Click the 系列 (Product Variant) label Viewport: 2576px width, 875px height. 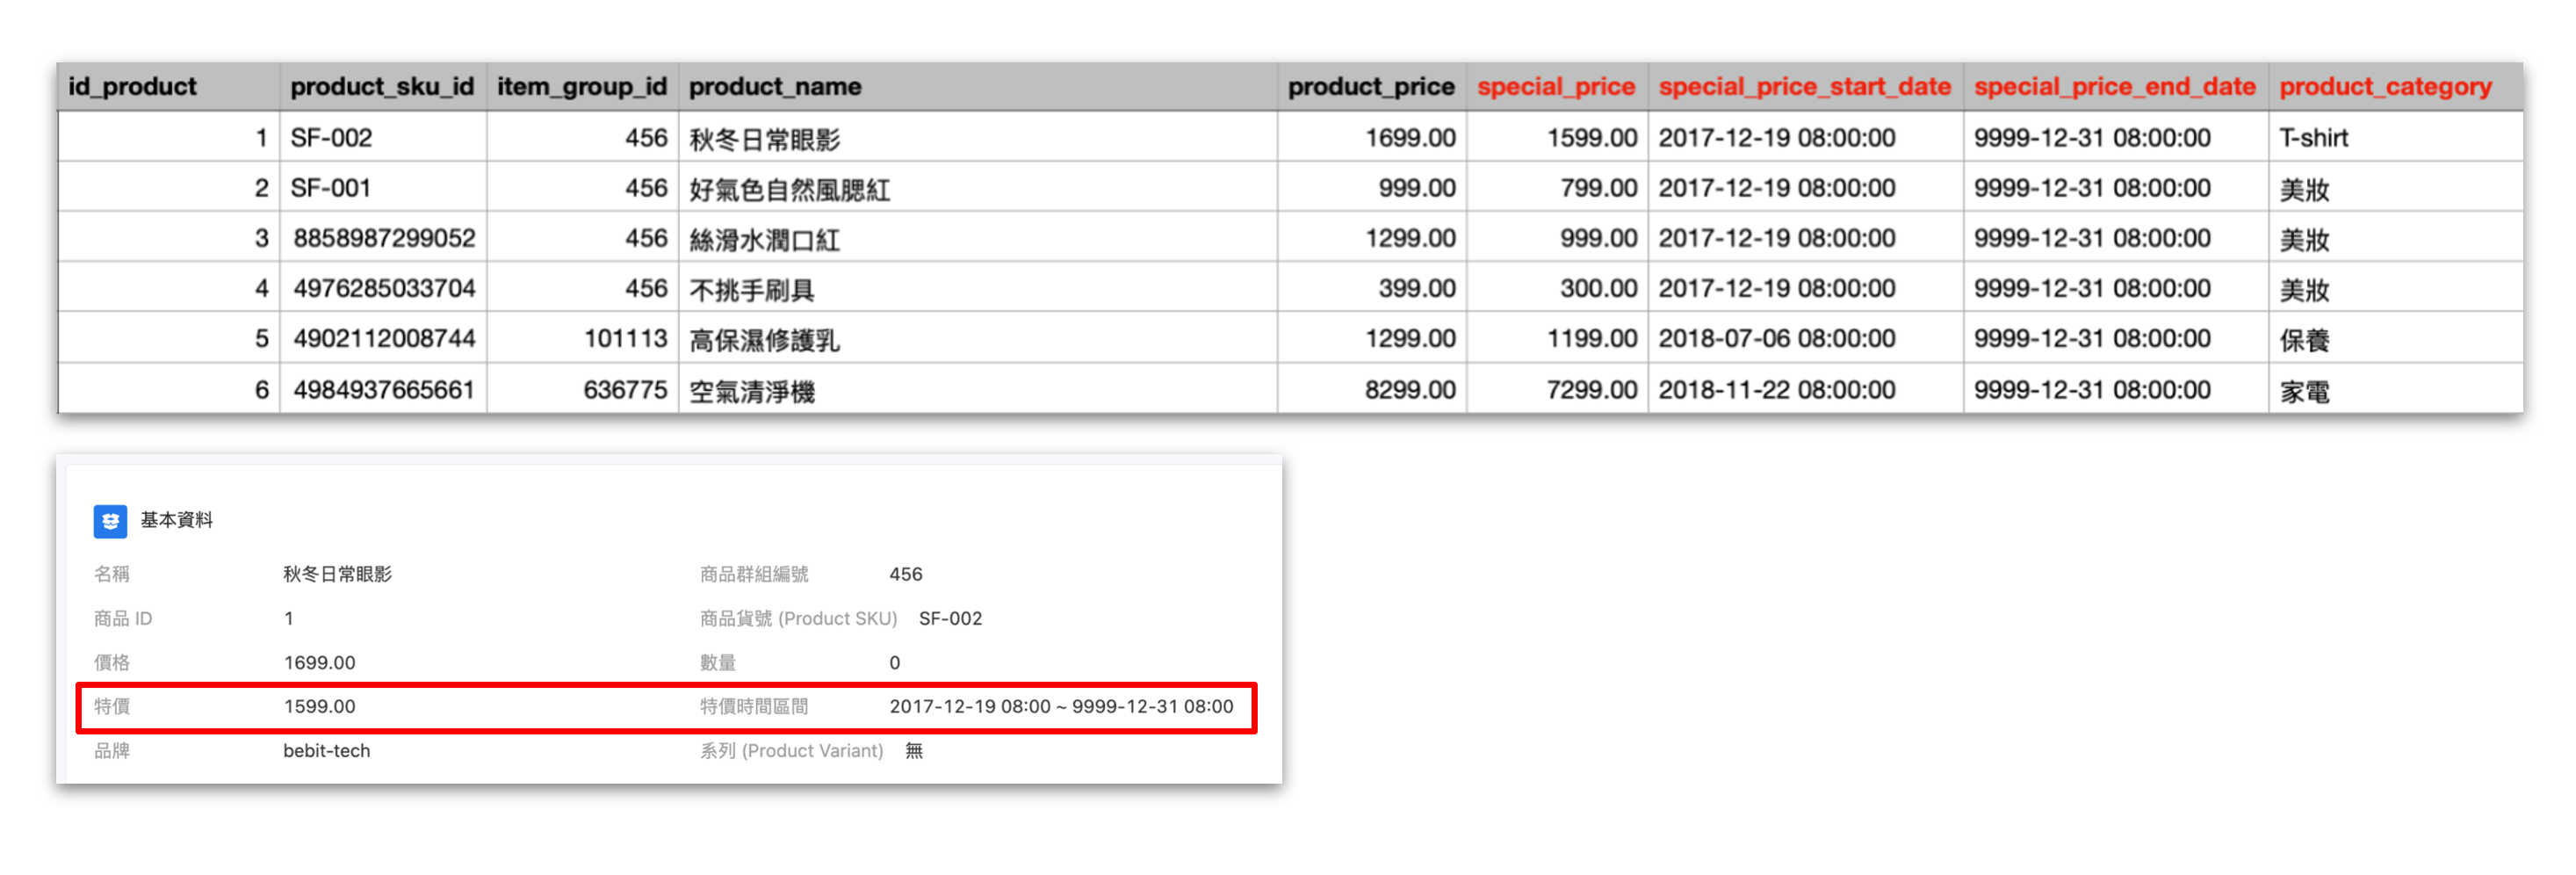point(789,750)
